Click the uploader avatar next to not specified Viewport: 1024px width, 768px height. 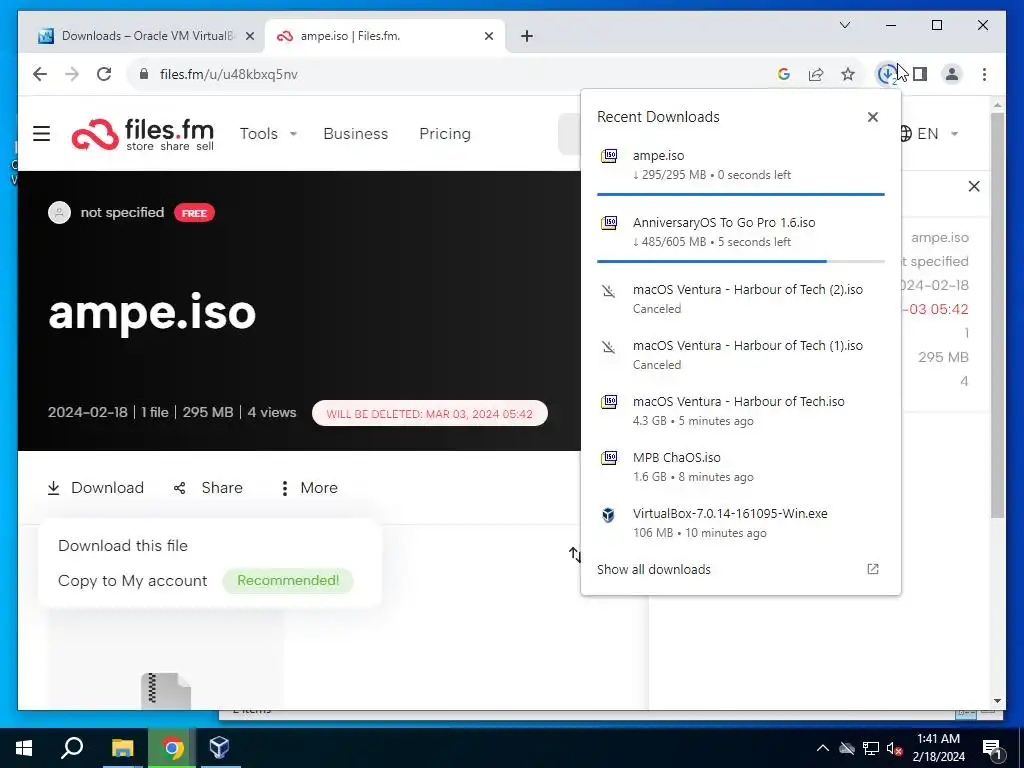coord(59,213)
